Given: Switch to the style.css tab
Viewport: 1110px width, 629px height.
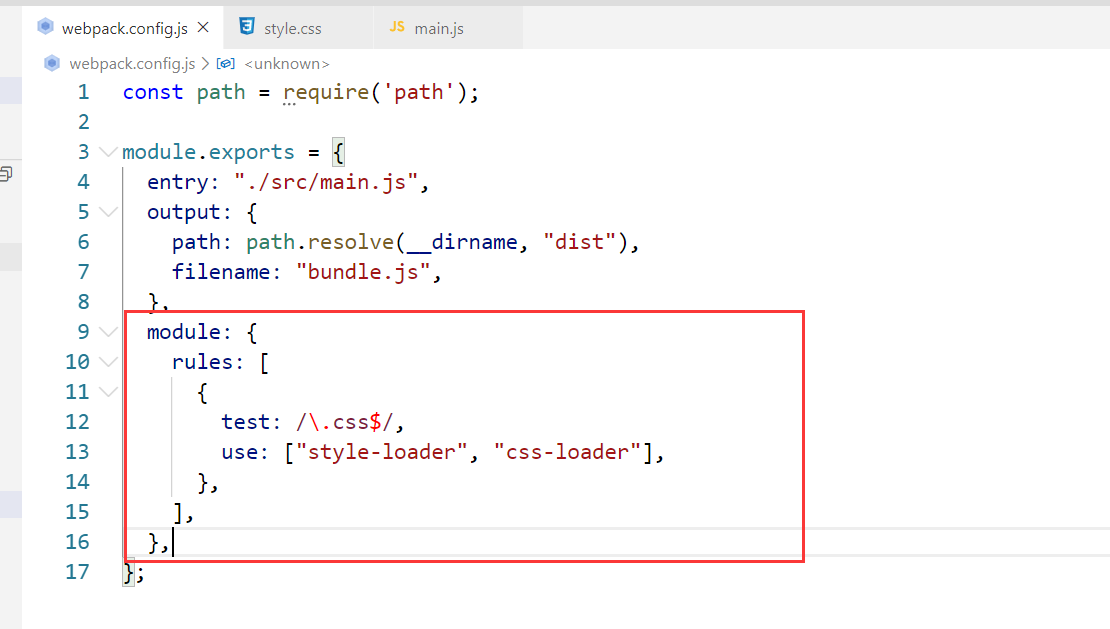Looking at the screenshot, I should click(298, 28).
